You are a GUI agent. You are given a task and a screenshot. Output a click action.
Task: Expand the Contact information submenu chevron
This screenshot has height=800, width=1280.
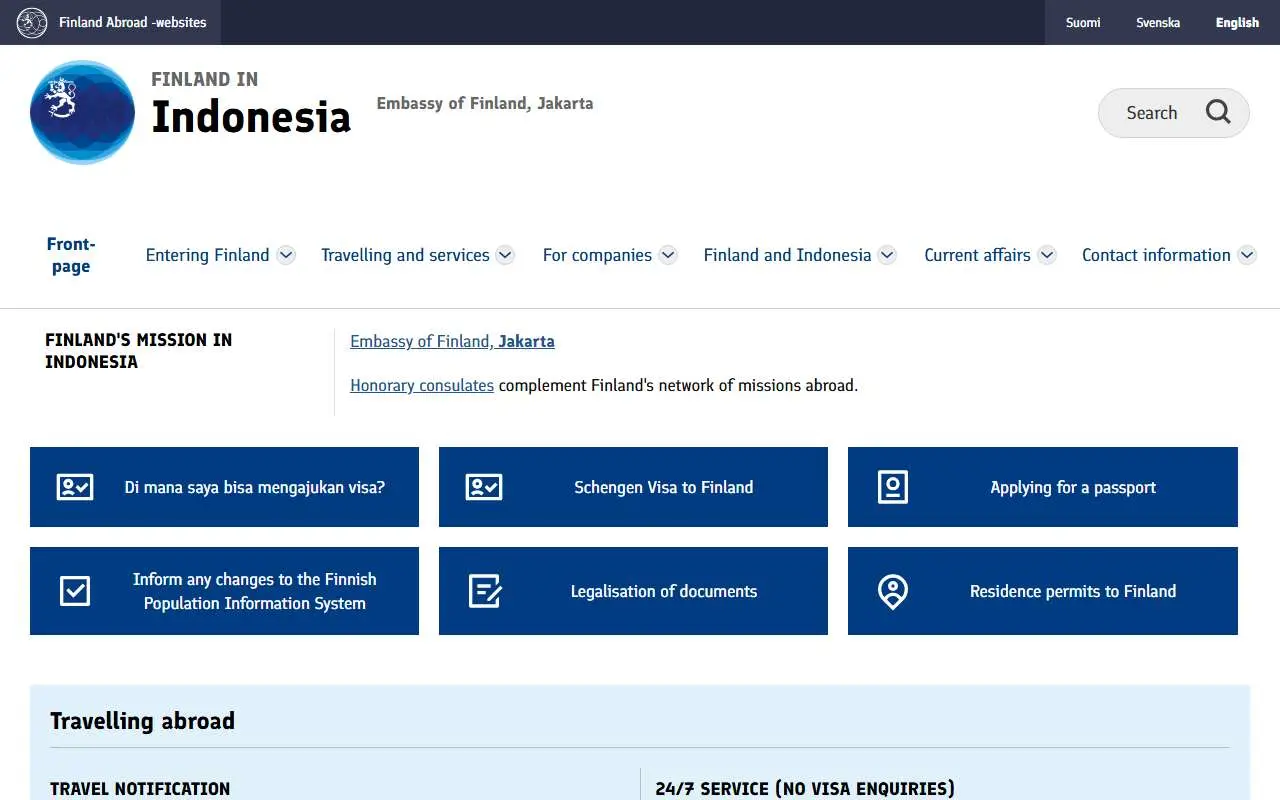coord(1247,255)
